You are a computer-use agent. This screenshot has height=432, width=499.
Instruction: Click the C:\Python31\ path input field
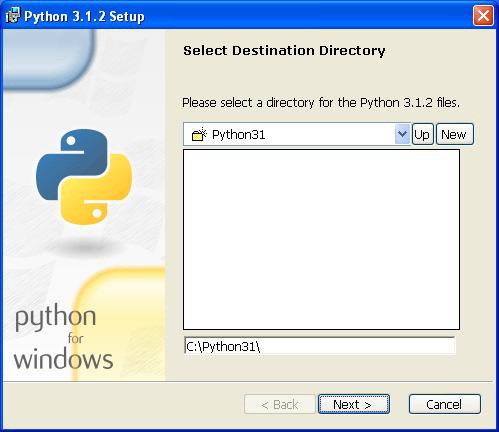[319, 346]
